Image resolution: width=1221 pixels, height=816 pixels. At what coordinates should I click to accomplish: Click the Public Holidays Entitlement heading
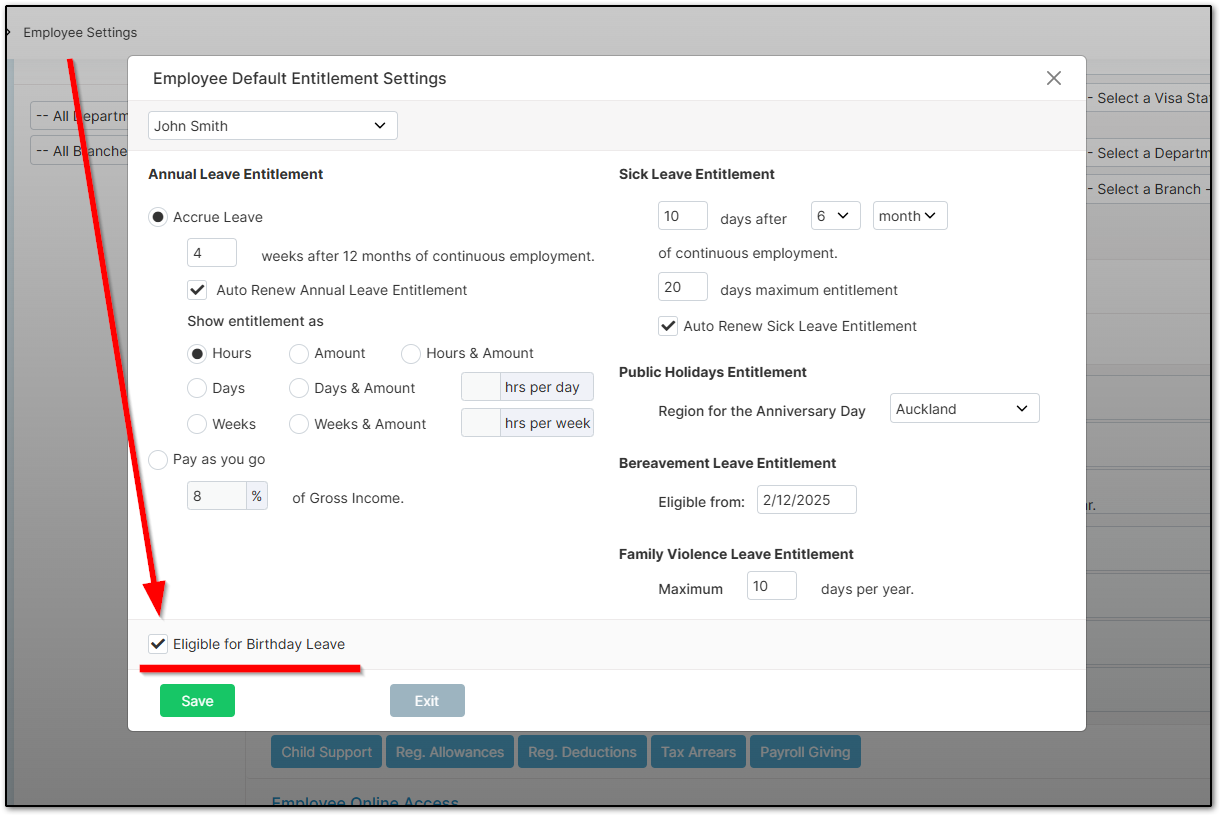713,372
